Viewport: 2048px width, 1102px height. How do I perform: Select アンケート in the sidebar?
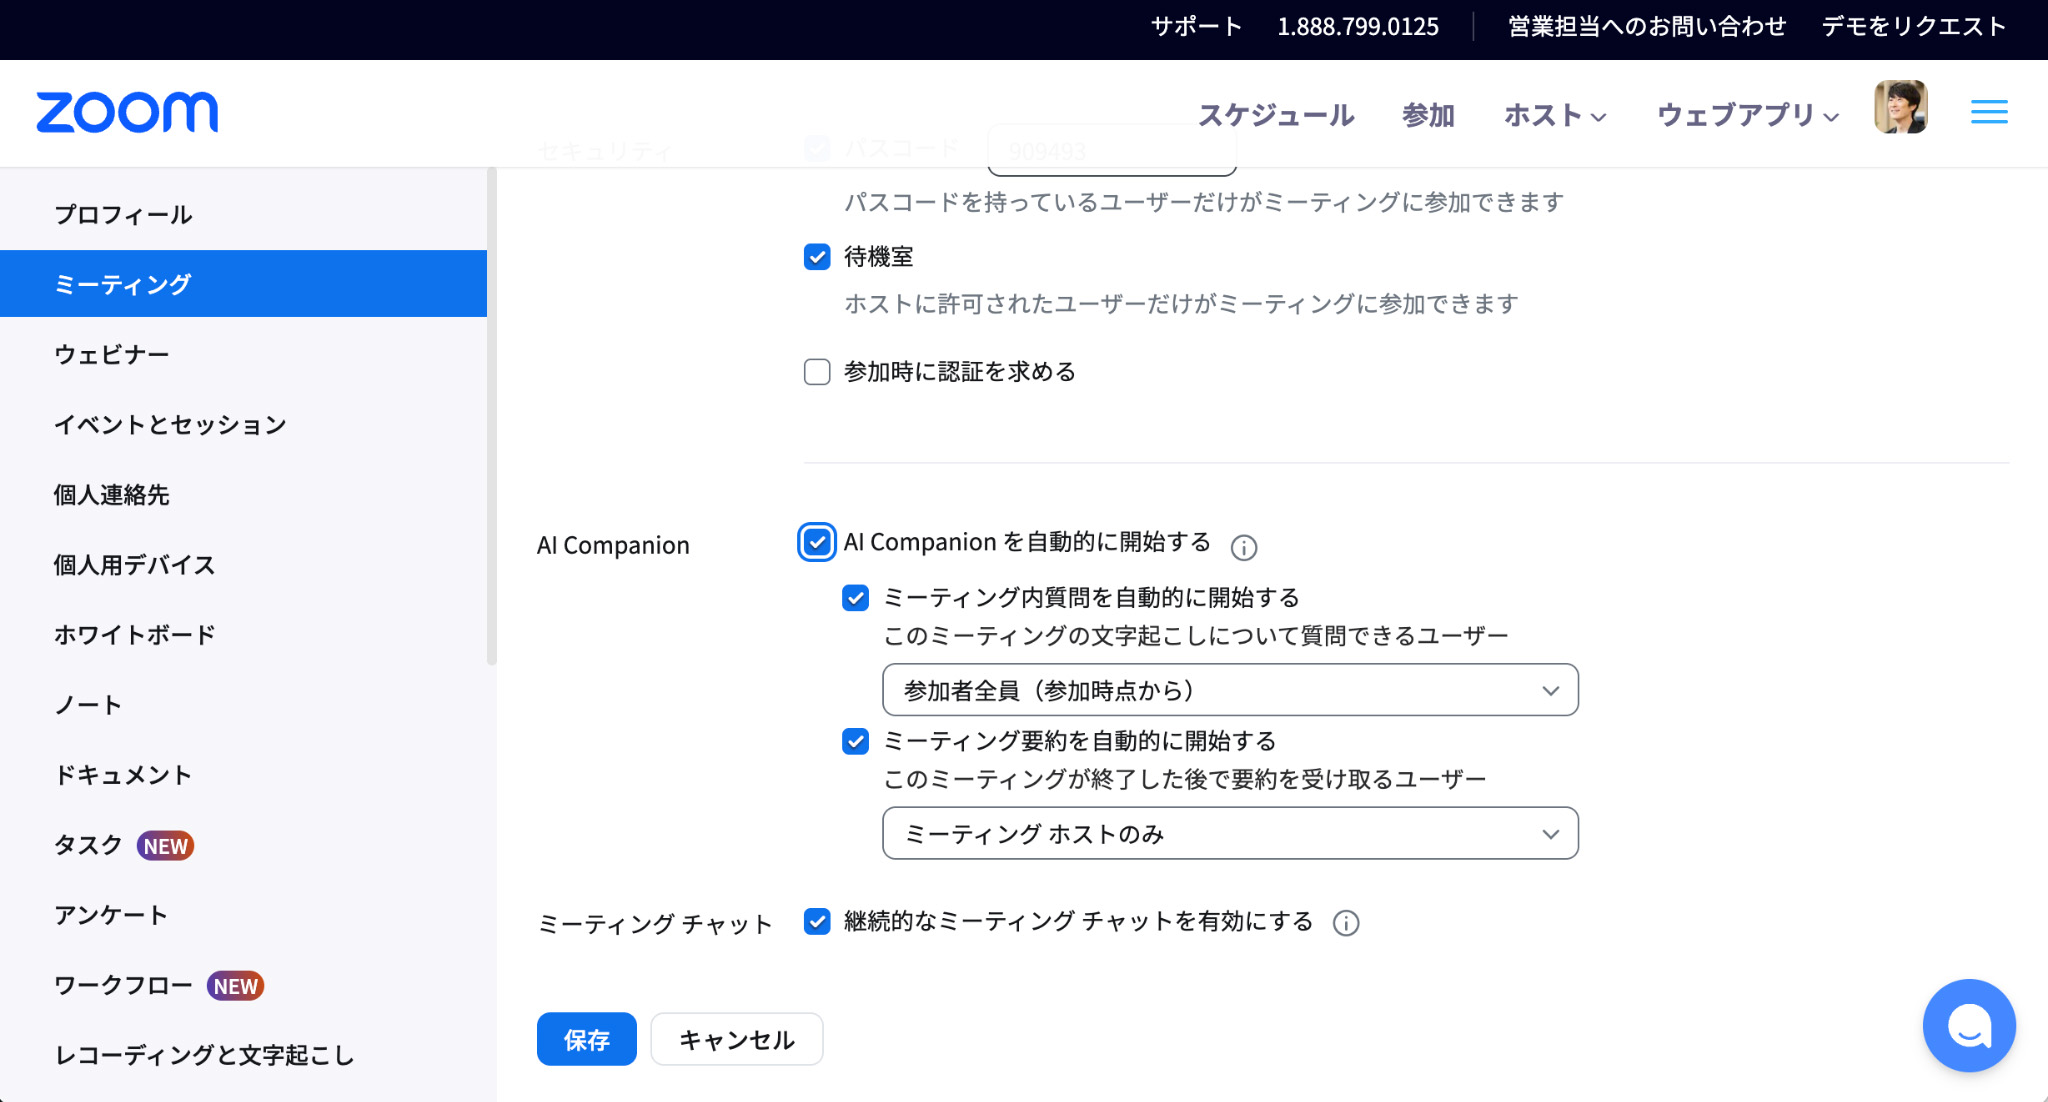[243, 914]
